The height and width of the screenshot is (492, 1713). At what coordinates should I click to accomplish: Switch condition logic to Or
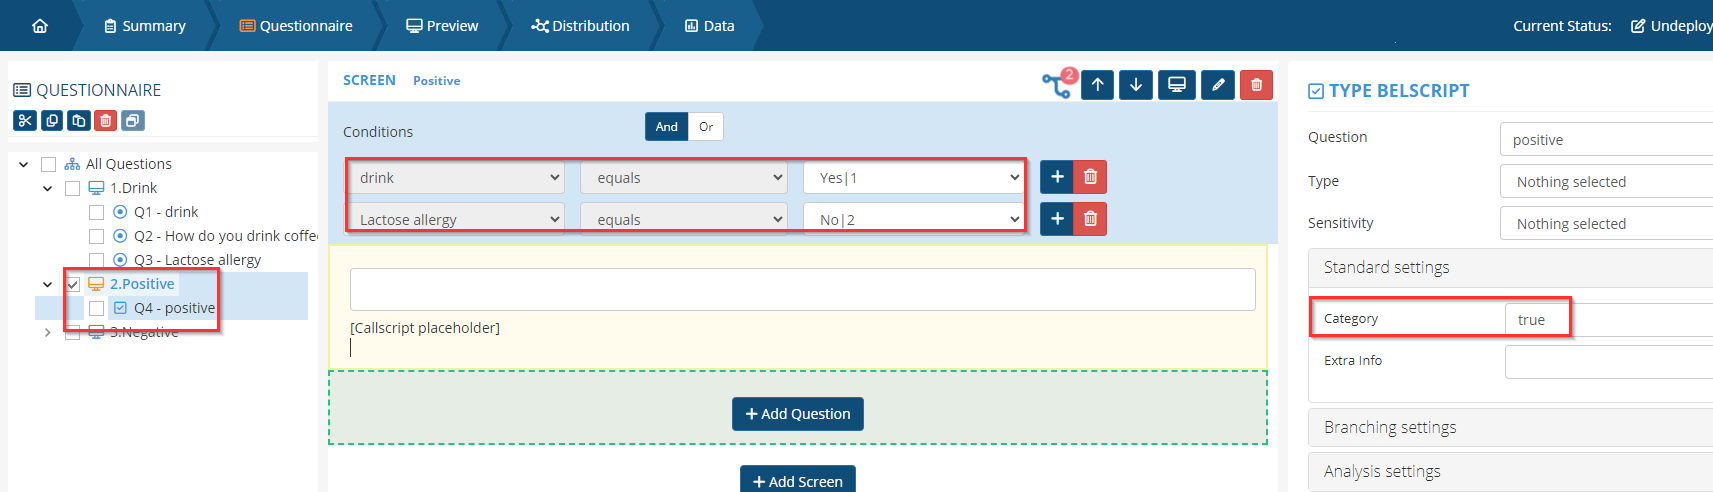click(706, 127)
